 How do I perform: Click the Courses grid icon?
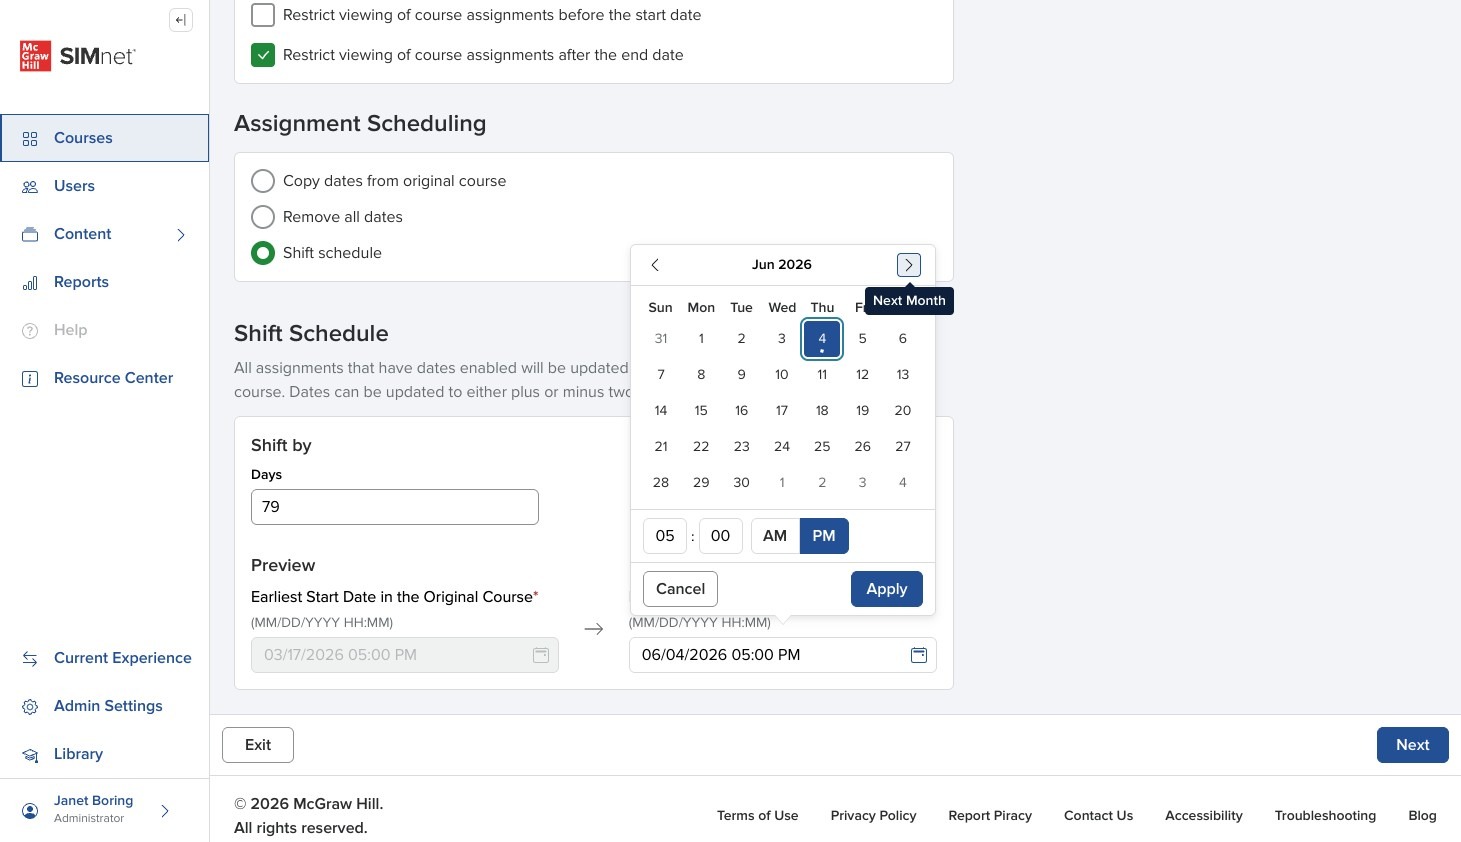tap(30, 138)
